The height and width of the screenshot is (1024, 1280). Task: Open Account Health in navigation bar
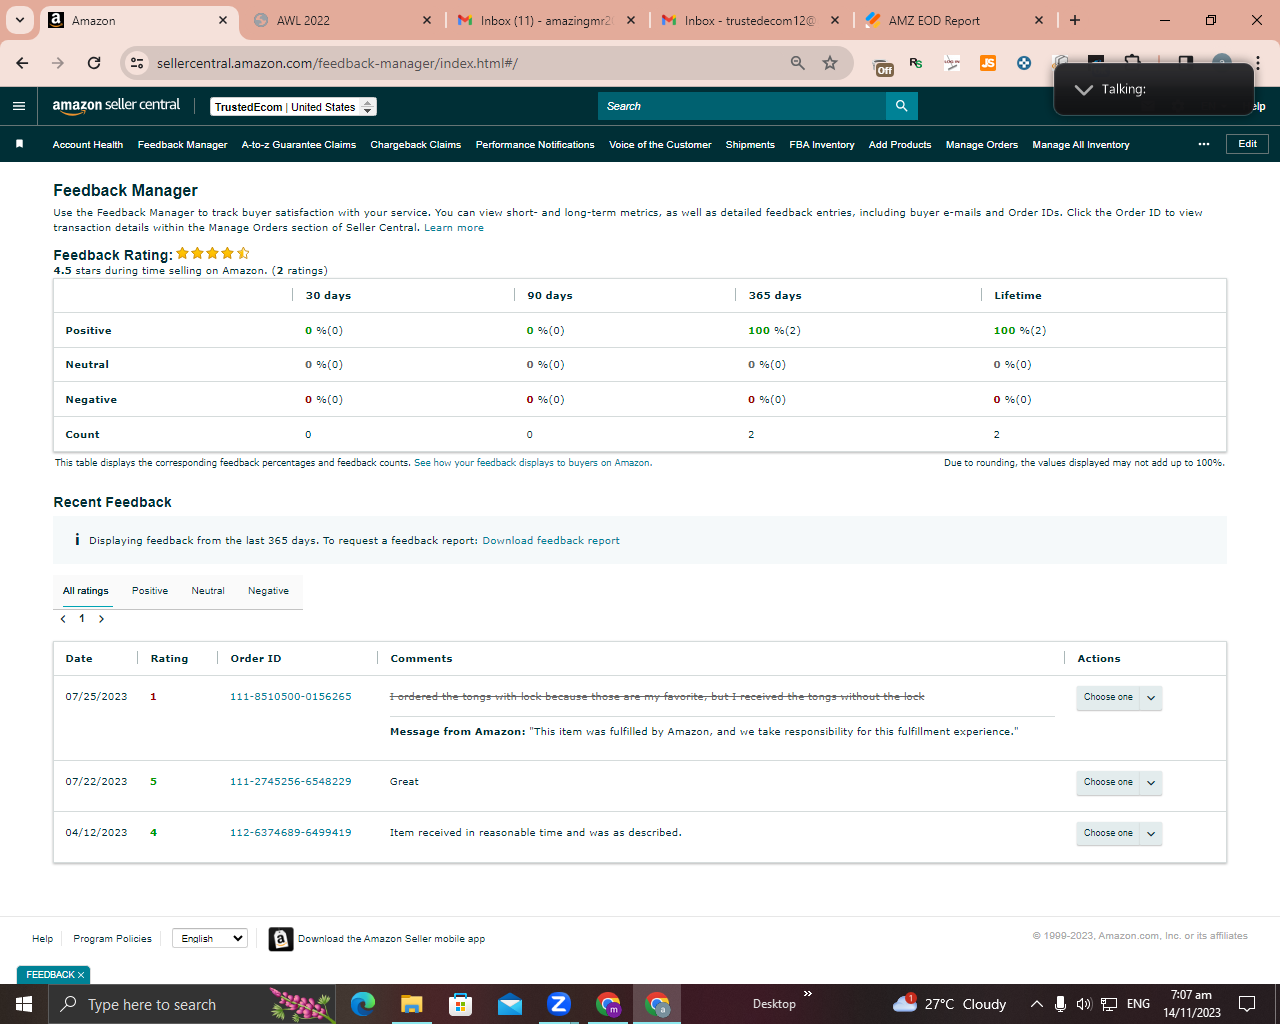88,145
